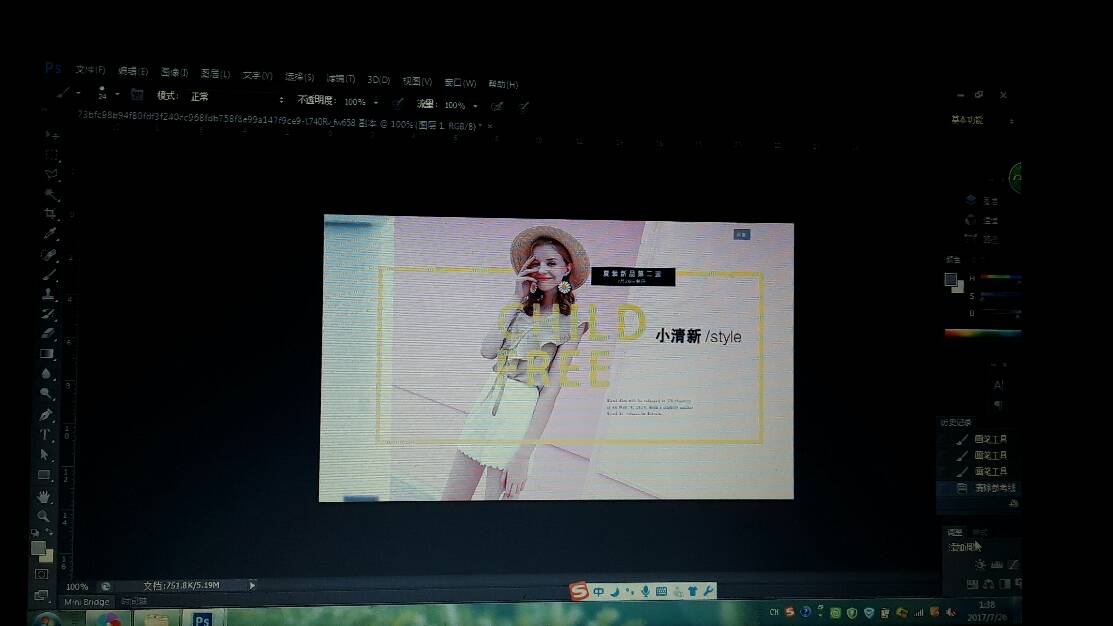Open the 基本功能 workspace dropdown
Image resolution: width=1113 pixels, height=626 pixels.
pyautogui.click(x=983, y=120)
